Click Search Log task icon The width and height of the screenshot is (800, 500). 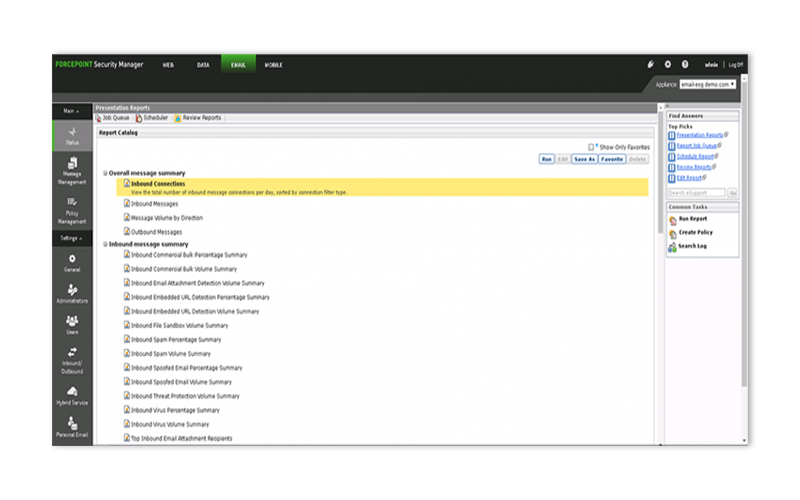(672, 247)
